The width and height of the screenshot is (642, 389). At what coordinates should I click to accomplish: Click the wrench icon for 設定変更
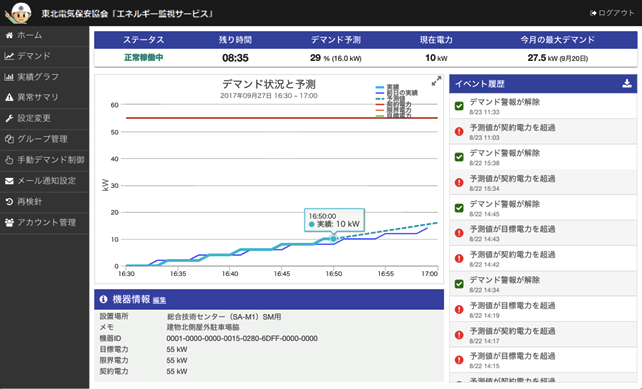(x=9, y=118)
